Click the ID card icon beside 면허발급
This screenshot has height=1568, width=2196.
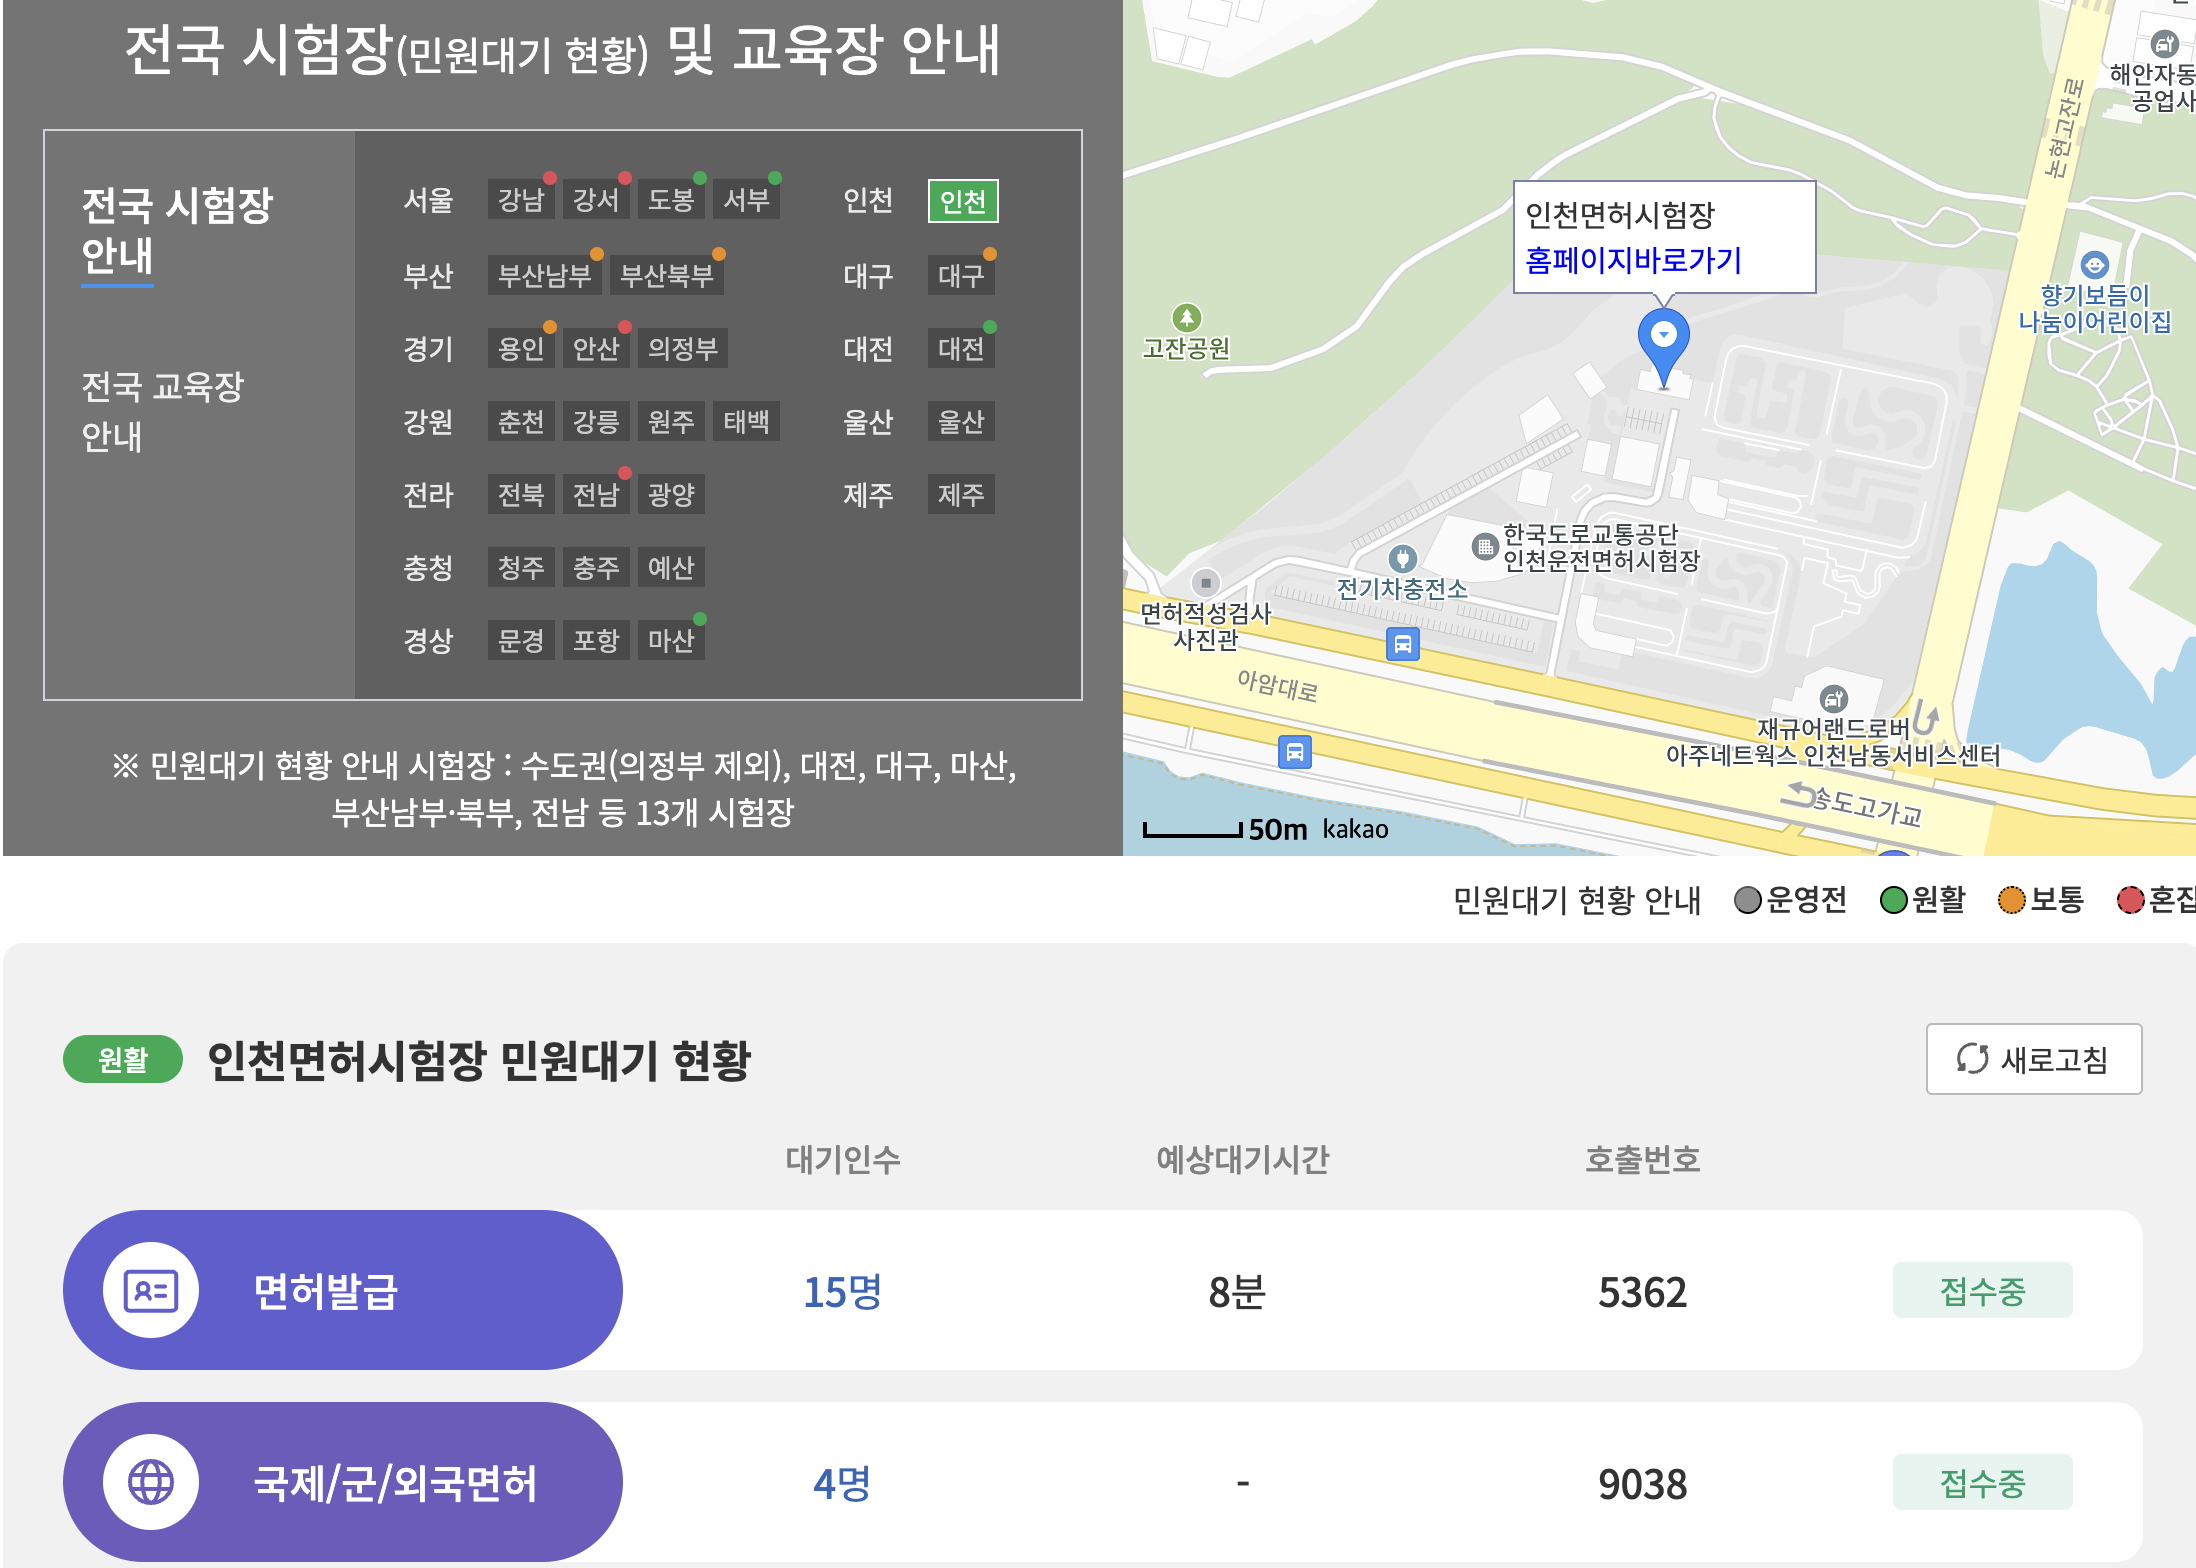(148, 1290)
